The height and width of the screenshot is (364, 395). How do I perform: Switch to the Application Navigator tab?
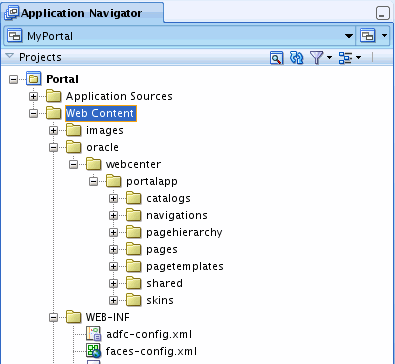click(x=82, y=13)
